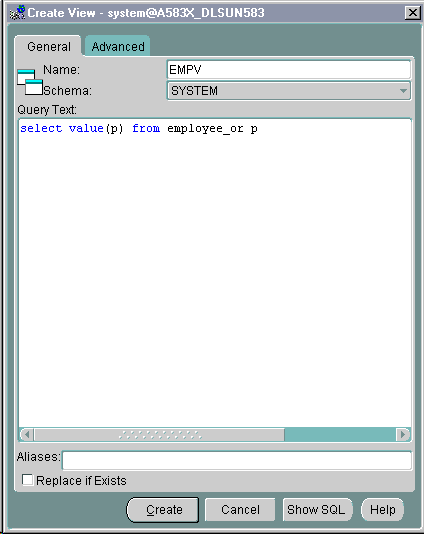Switch to the Advanced tab
424x534 pixels.
click(x=117, y=46)
